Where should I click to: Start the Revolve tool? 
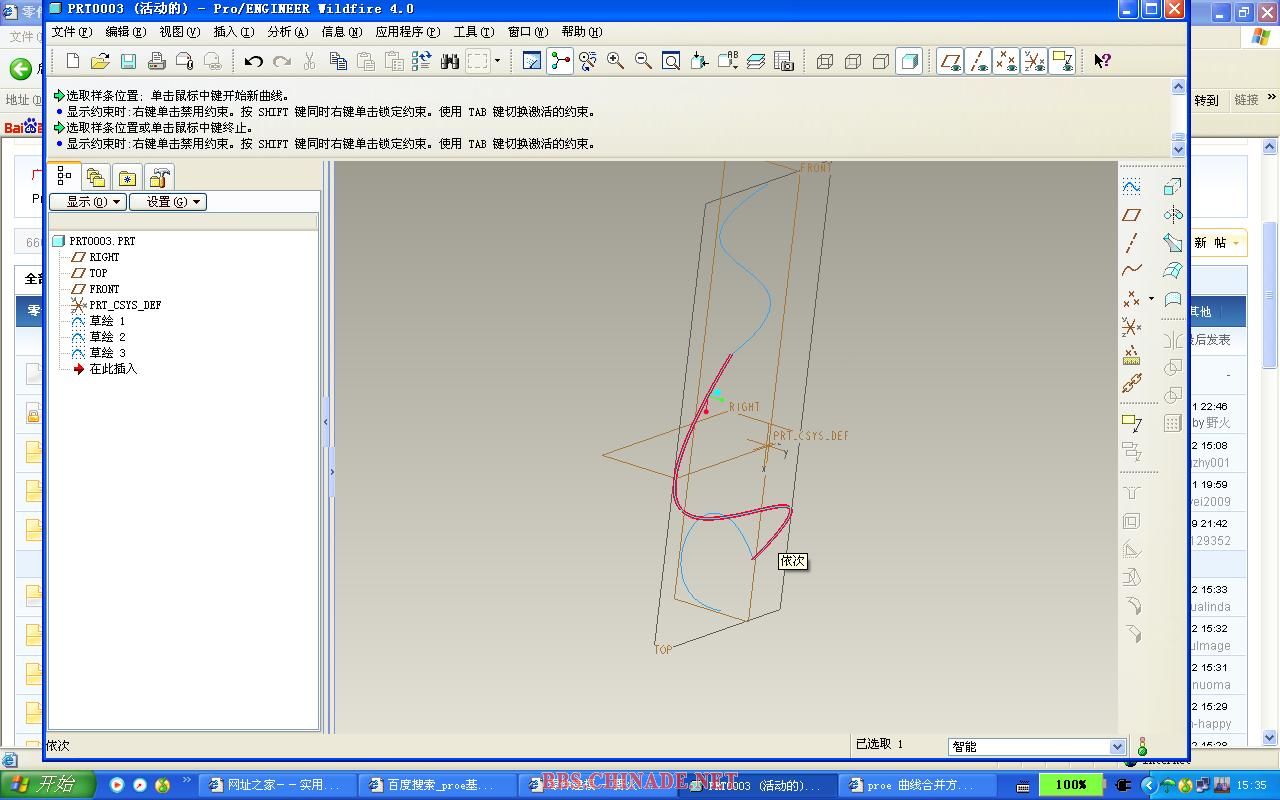1173,215
